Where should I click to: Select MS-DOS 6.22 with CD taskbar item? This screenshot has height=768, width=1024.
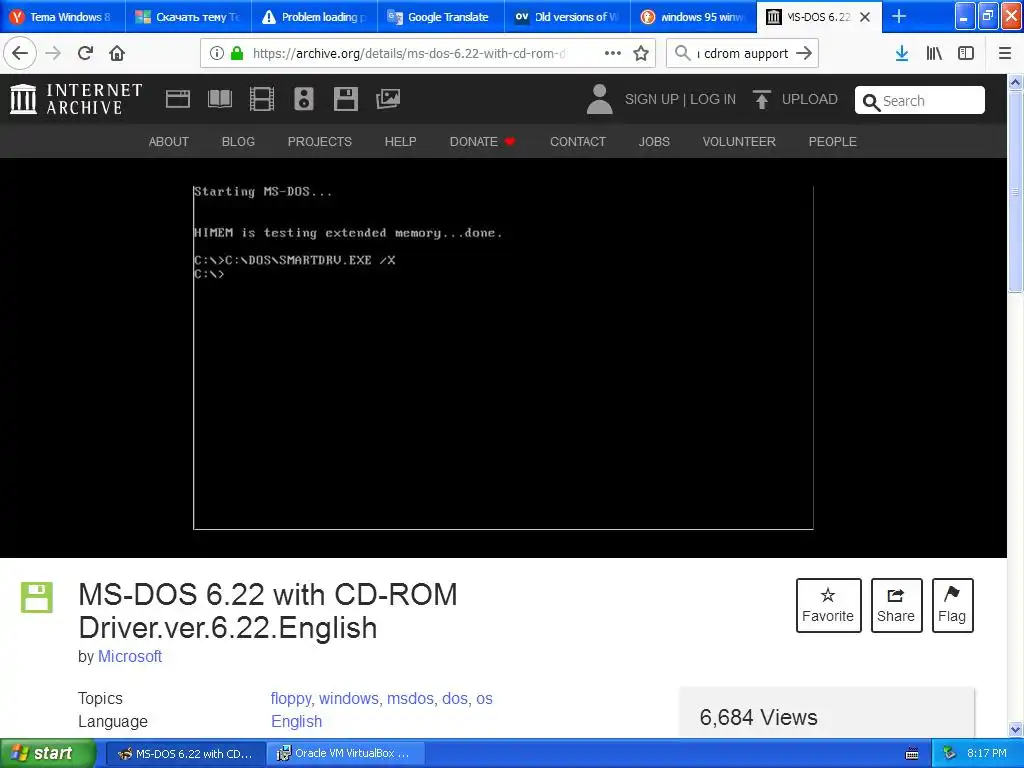(x=185, y=753)
